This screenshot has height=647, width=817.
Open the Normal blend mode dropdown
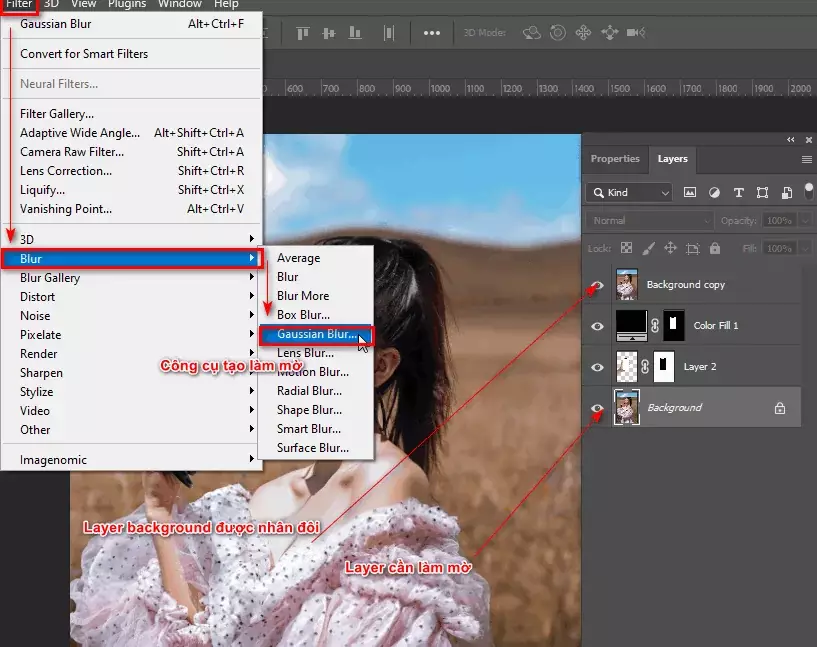click(648, 220)
